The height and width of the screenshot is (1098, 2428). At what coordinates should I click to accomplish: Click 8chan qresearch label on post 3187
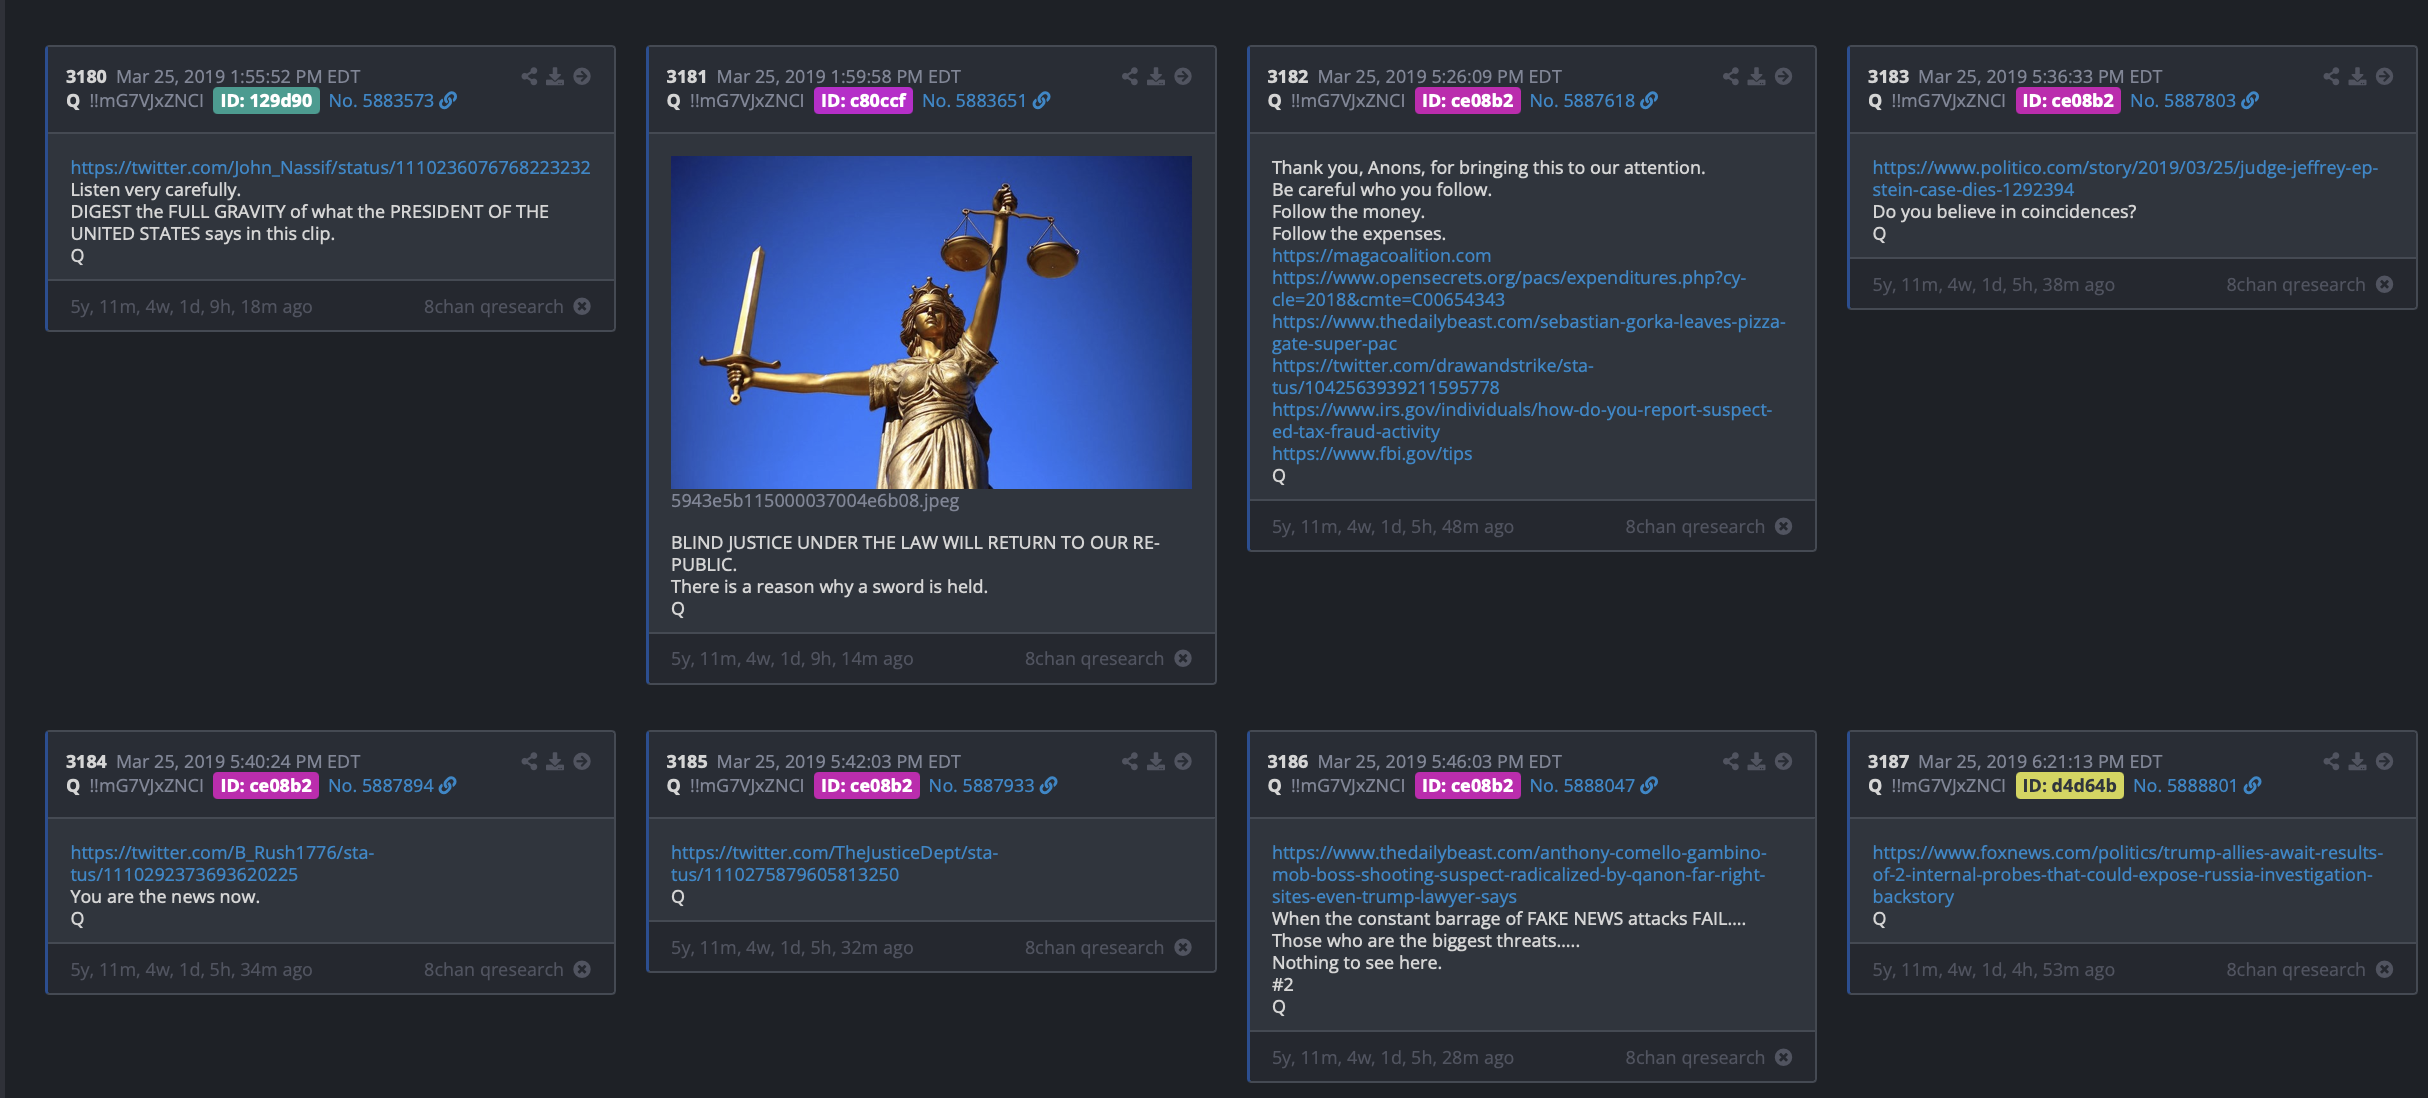tap(2295, 969)
